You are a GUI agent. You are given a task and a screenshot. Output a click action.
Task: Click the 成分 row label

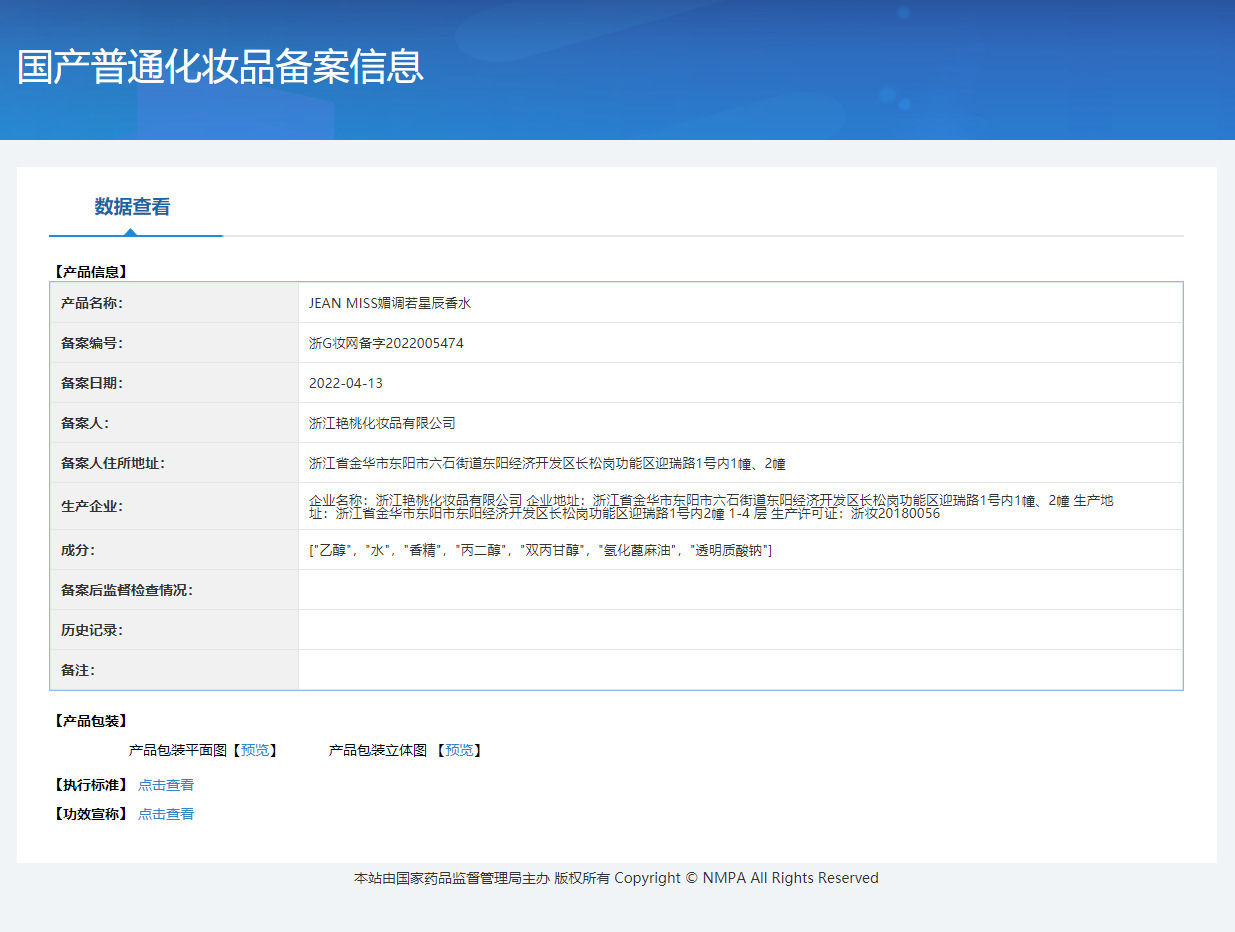pyautogui.click(x=77, y=550)
